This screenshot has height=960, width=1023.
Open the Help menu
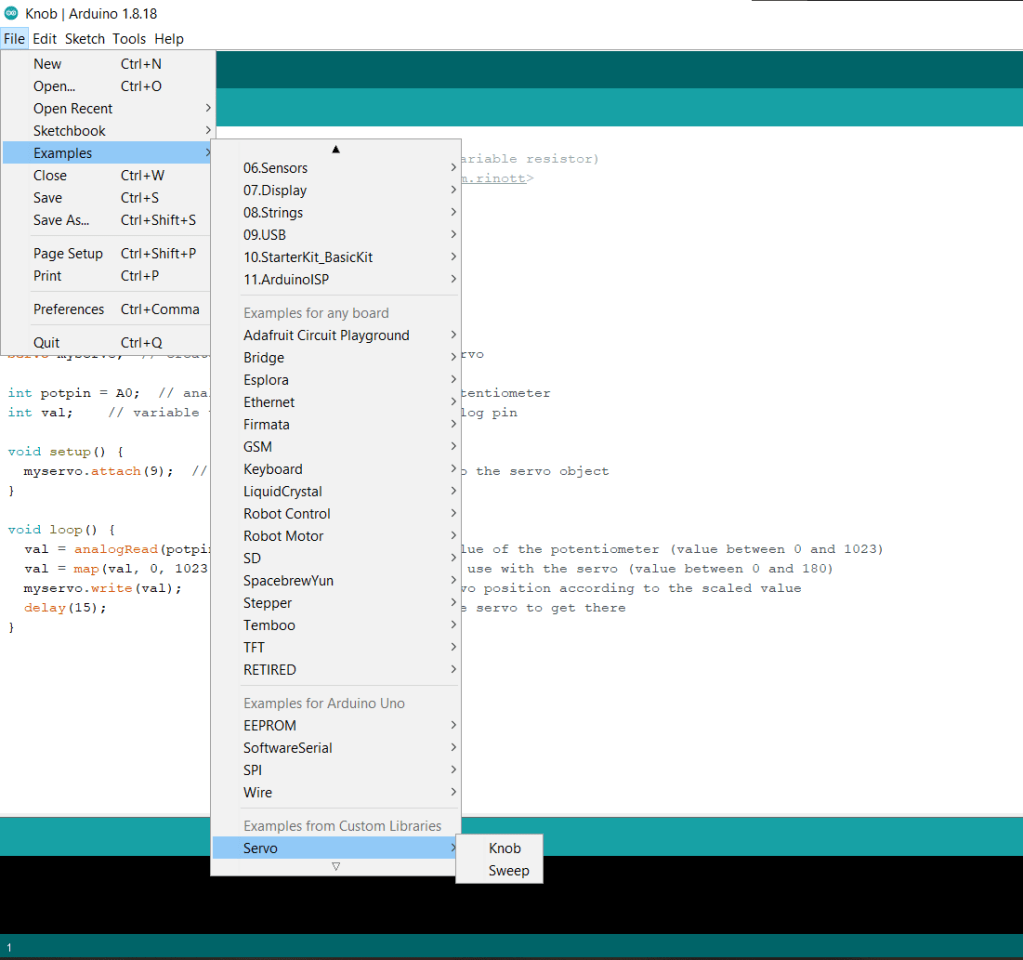(x=169, y=39)
